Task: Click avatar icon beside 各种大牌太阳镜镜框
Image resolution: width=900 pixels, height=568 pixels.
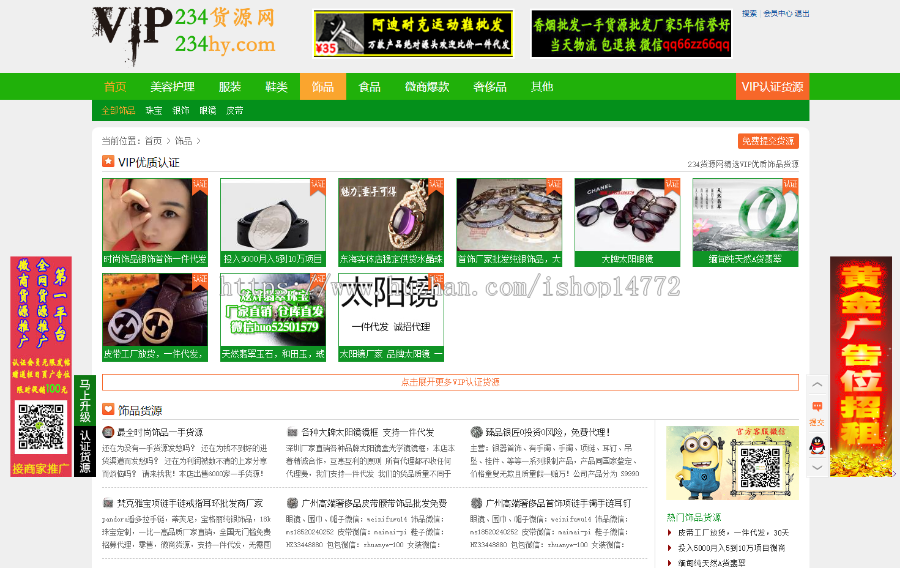Action: tap(292, 432)
